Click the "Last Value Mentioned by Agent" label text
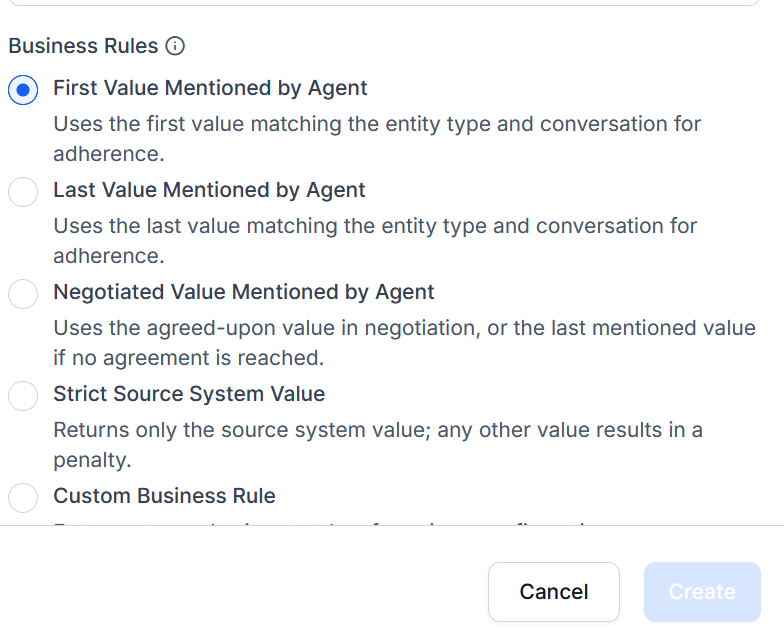 209,190
